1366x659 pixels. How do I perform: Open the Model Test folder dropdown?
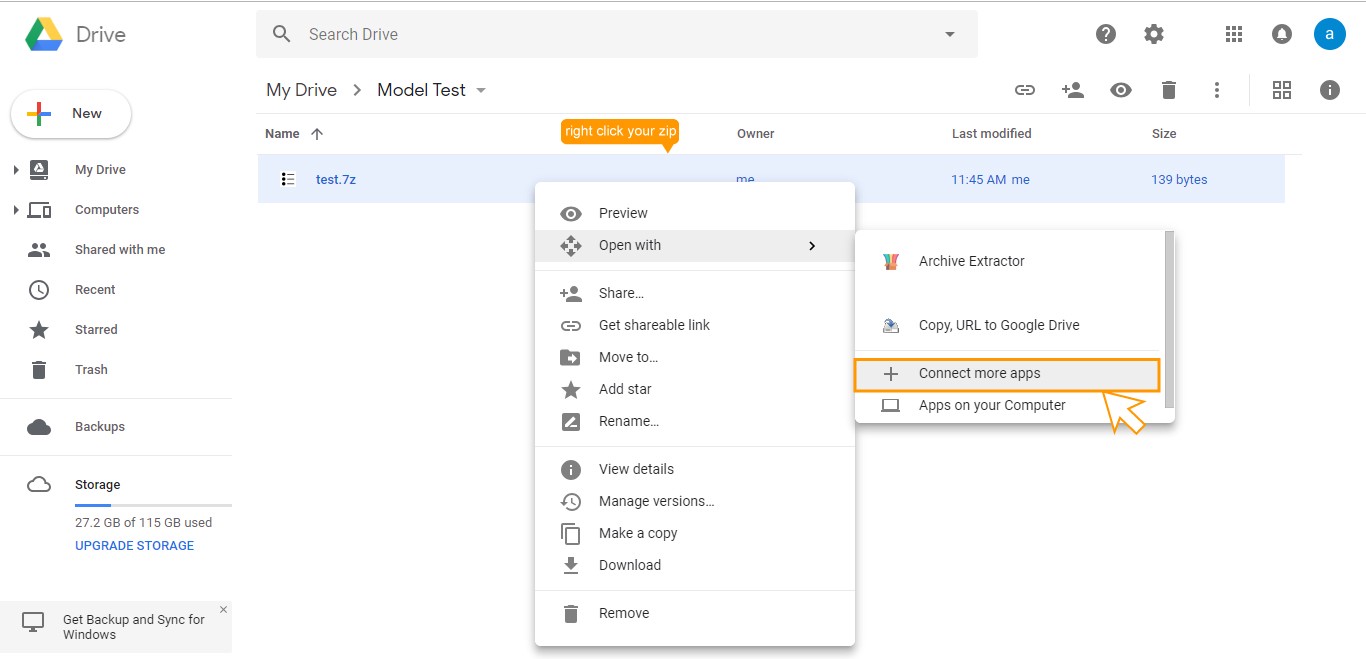point(481,90)
